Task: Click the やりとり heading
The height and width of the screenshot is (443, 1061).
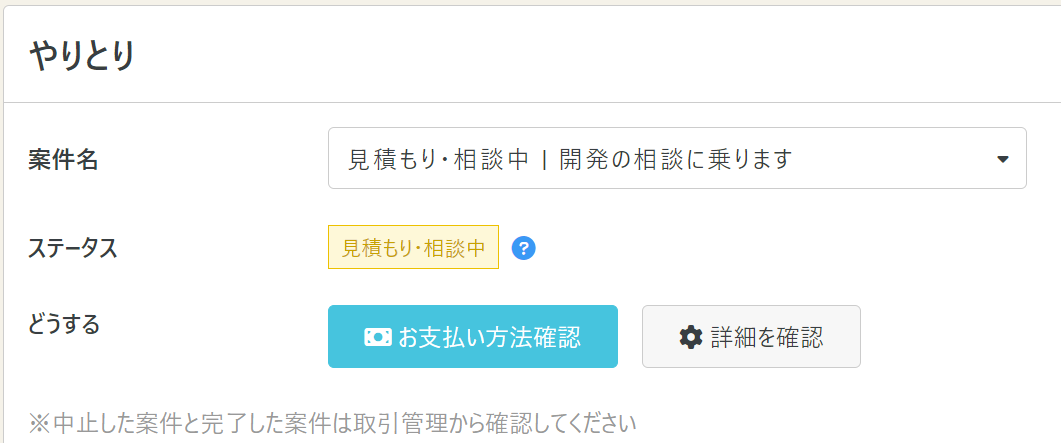Action: coord(82,57)
